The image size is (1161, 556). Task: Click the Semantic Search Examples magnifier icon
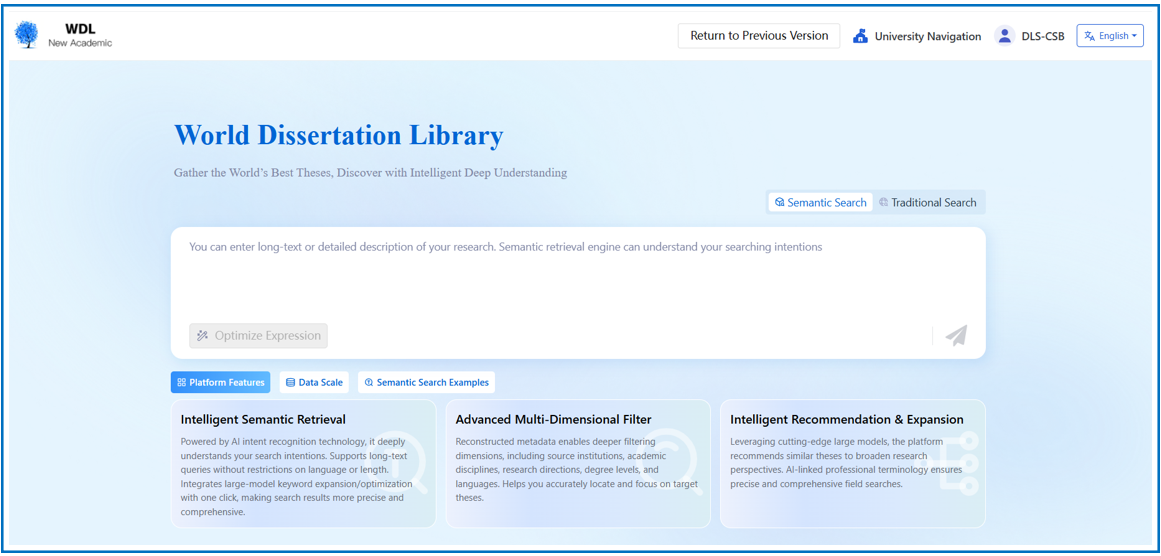coord(369,383)
